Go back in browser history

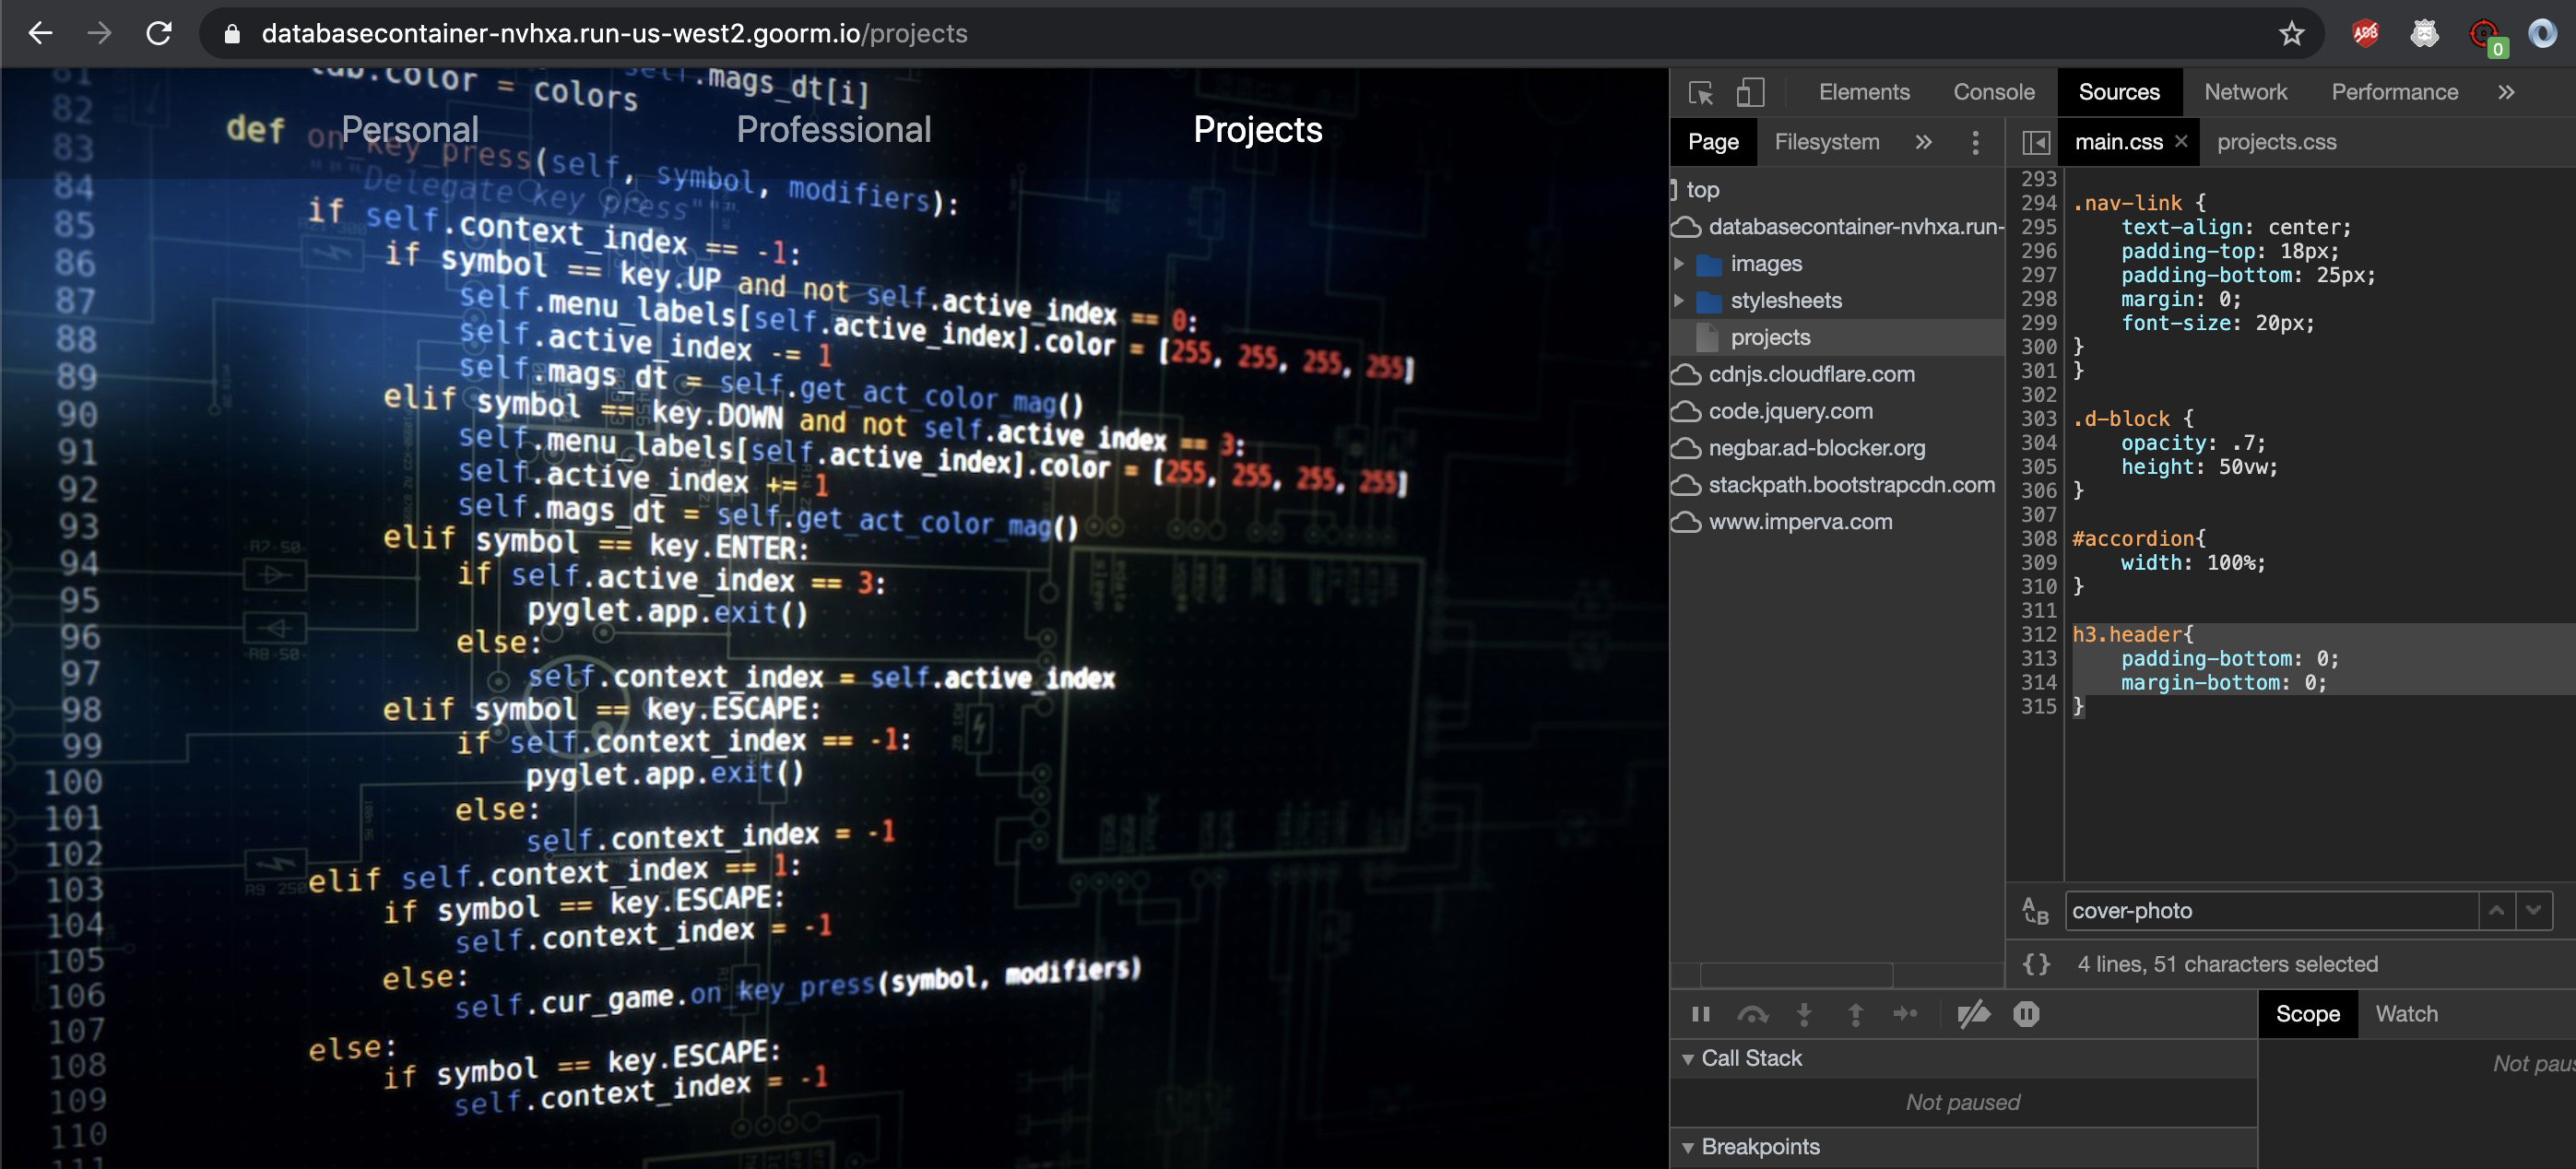[x=40, y=33]
